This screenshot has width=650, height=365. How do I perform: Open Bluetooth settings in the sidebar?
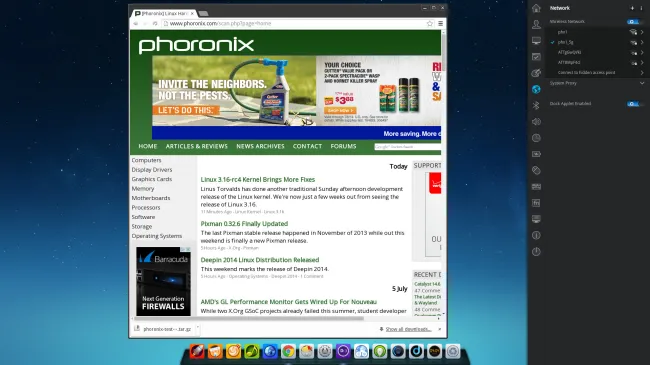coord(536,105)
